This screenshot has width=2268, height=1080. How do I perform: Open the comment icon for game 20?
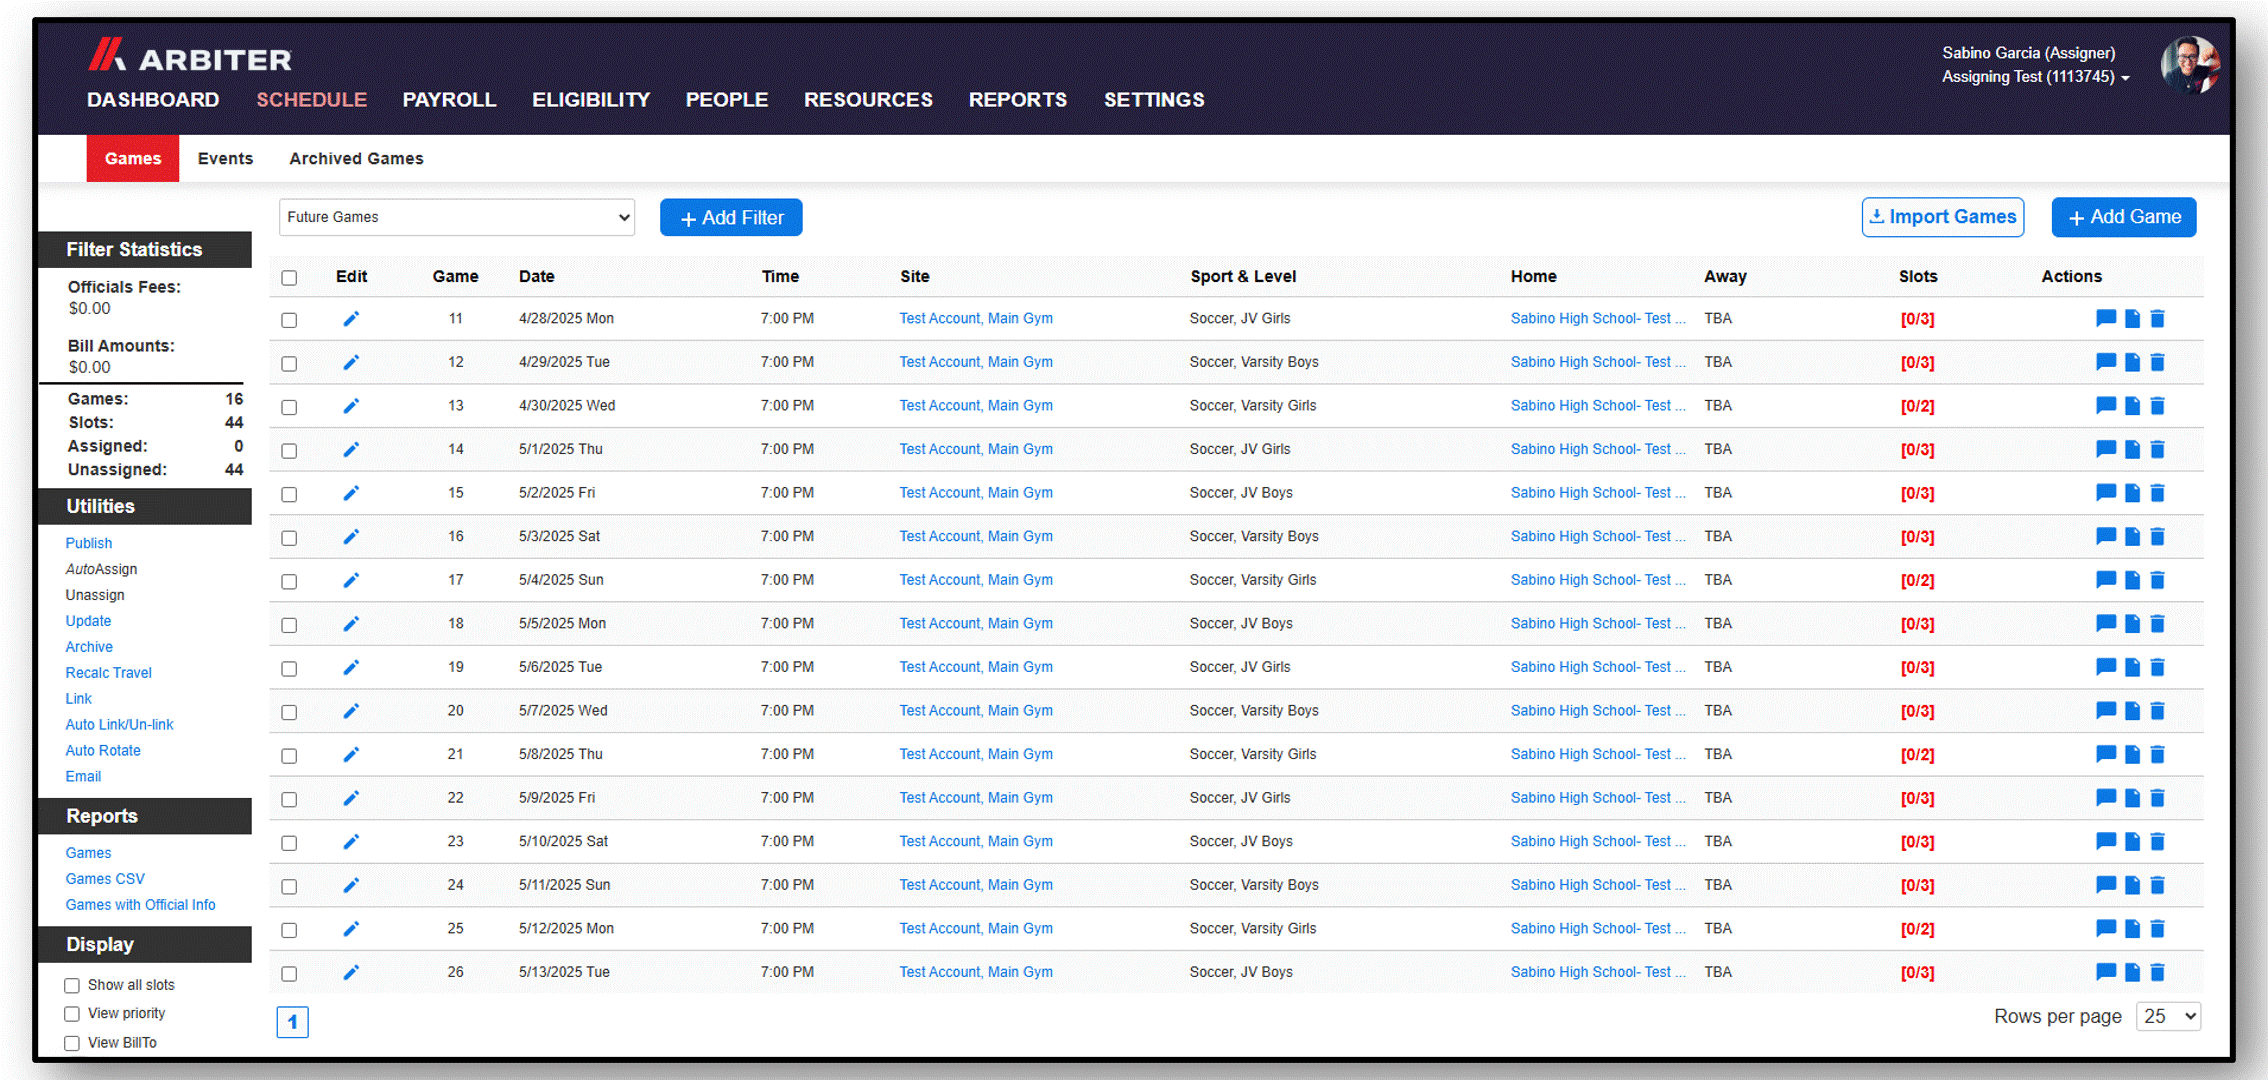click(x=2106, y=711)
